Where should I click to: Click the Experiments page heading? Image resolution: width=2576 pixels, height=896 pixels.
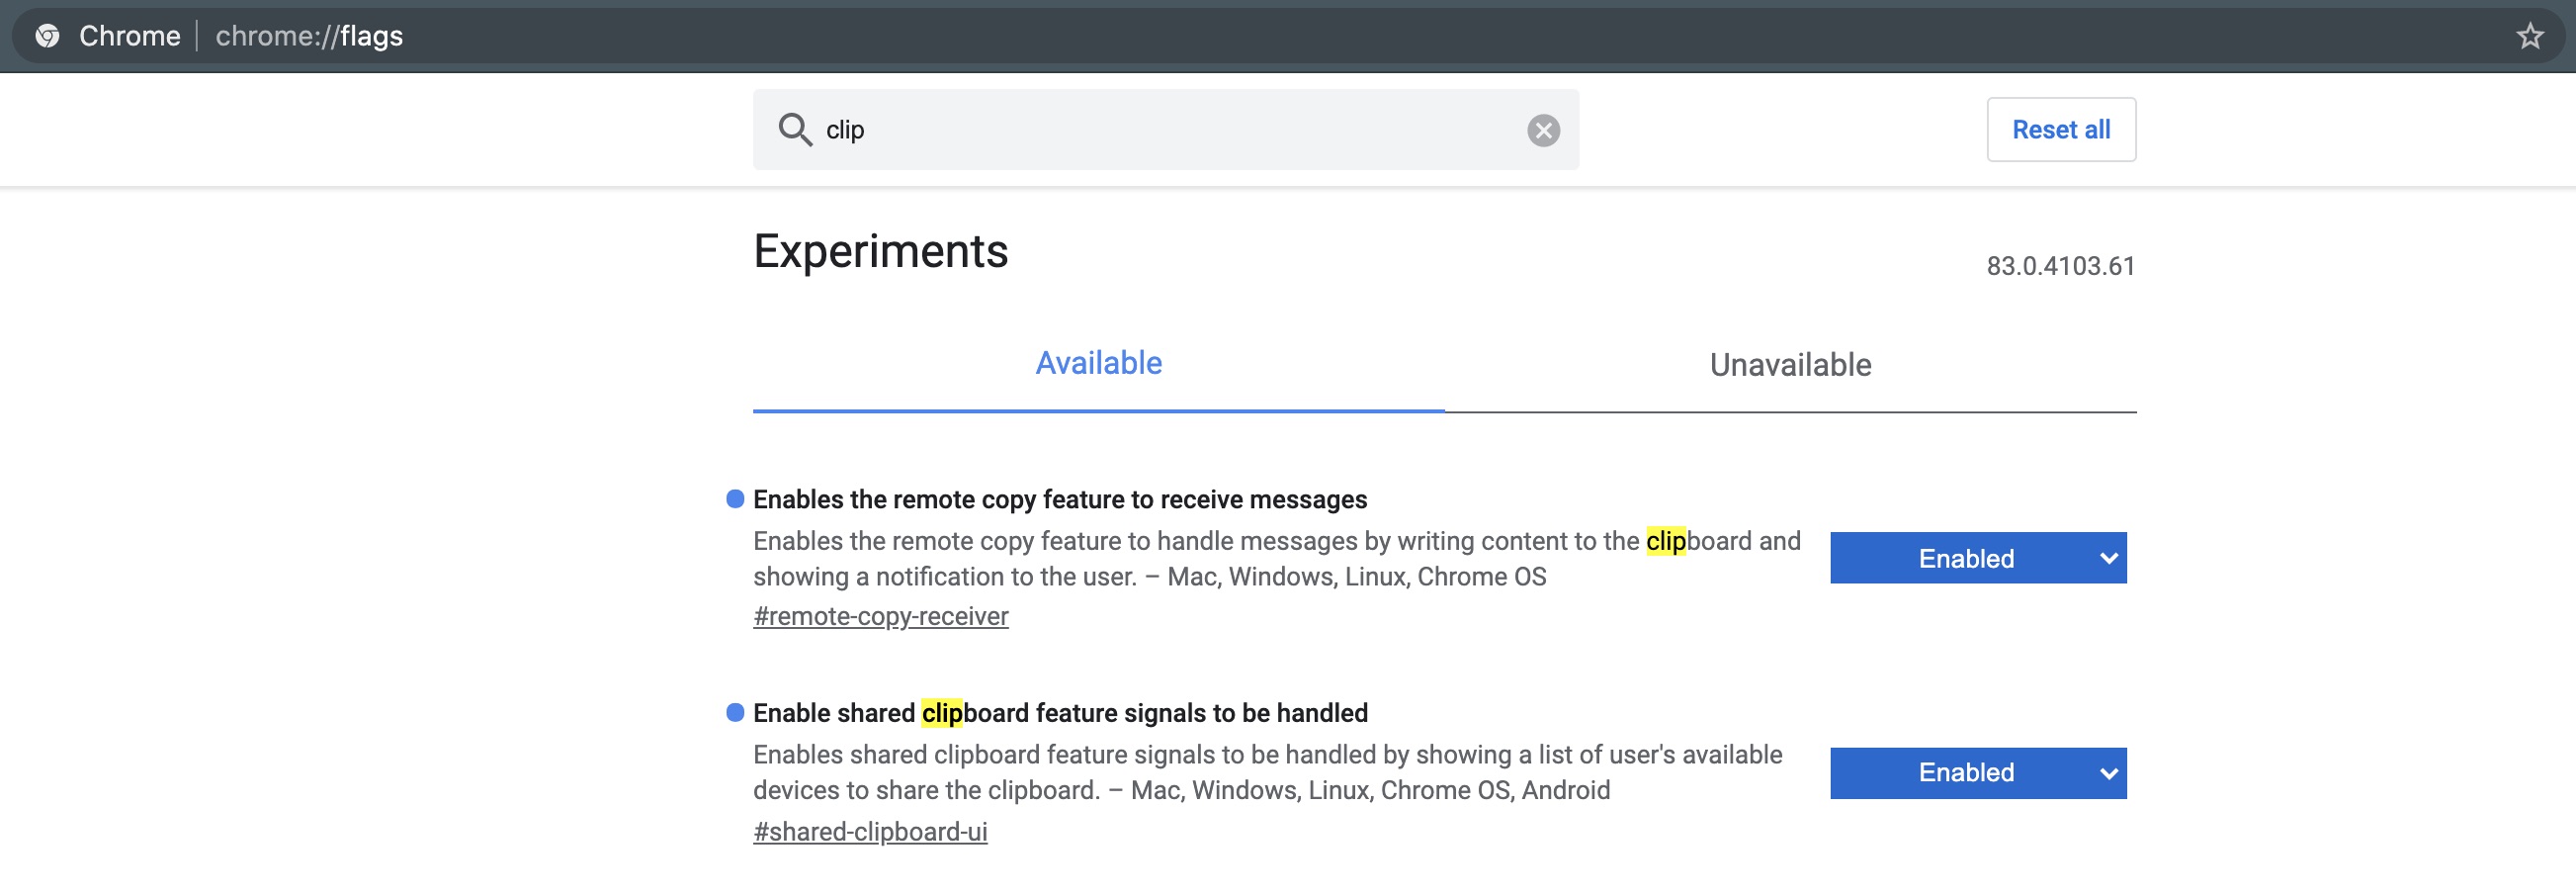tap(880, 251)
